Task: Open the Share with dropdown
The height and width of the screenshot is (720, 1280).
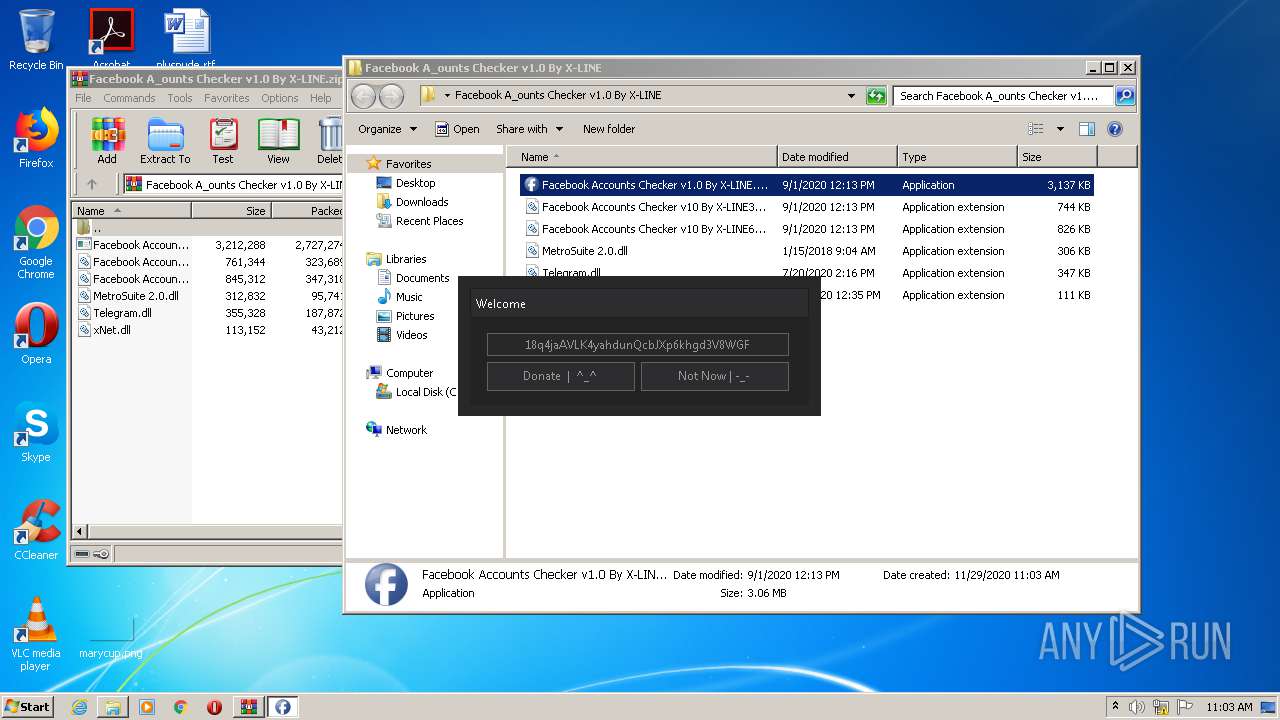Action: click(530, 129)
